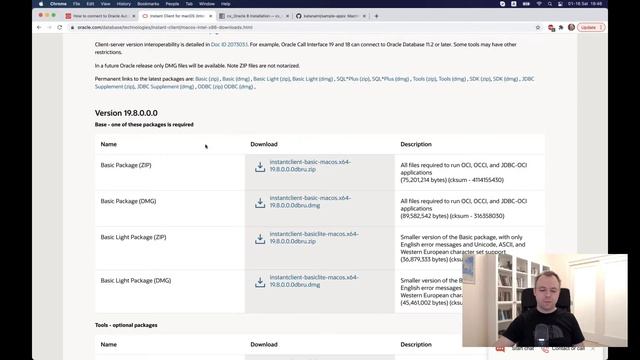Download instantclient-basiclite-macos.x64 dmg file link
This screenshot has height=360, width=640.
point(314,280)
